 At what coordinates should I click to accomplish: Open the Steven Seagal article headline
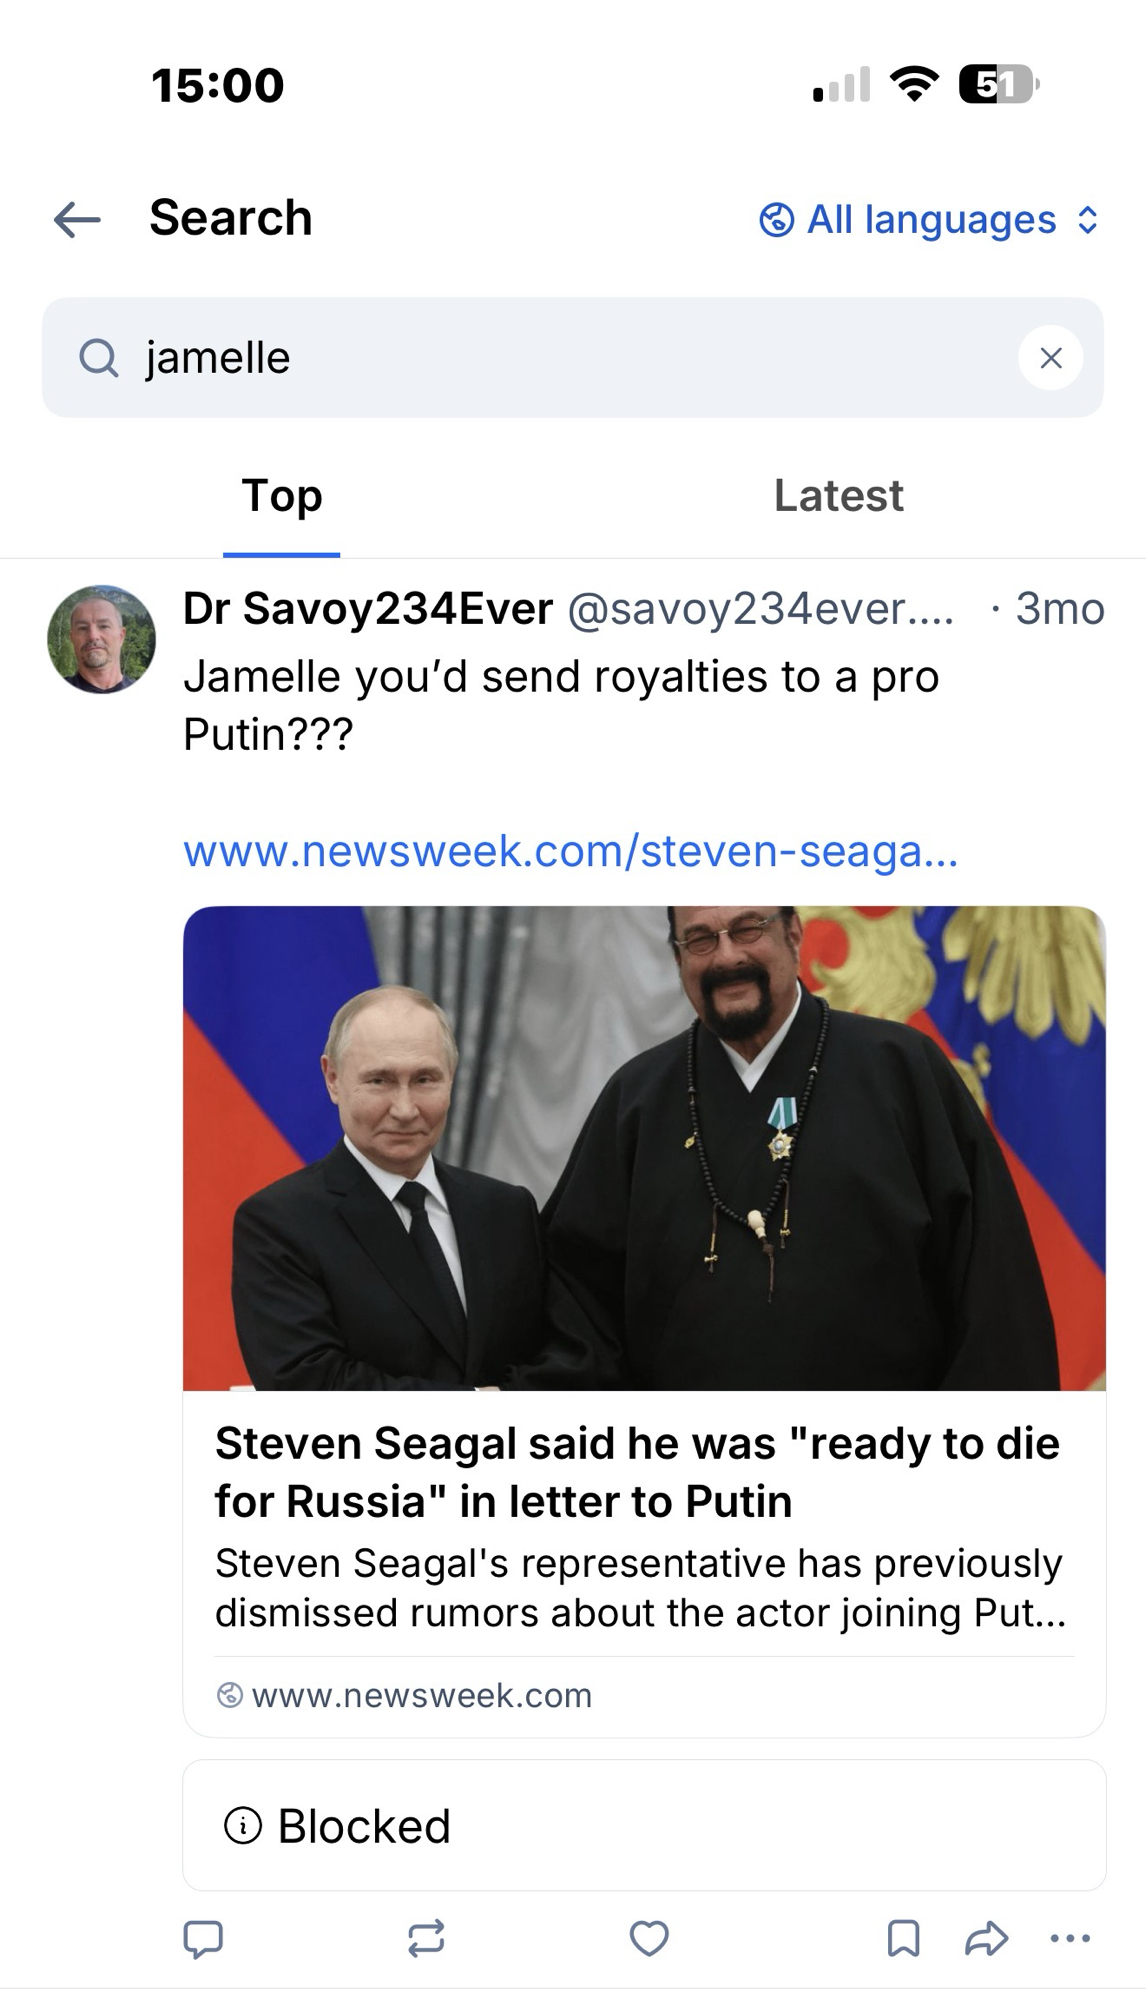click(636, 1472)
